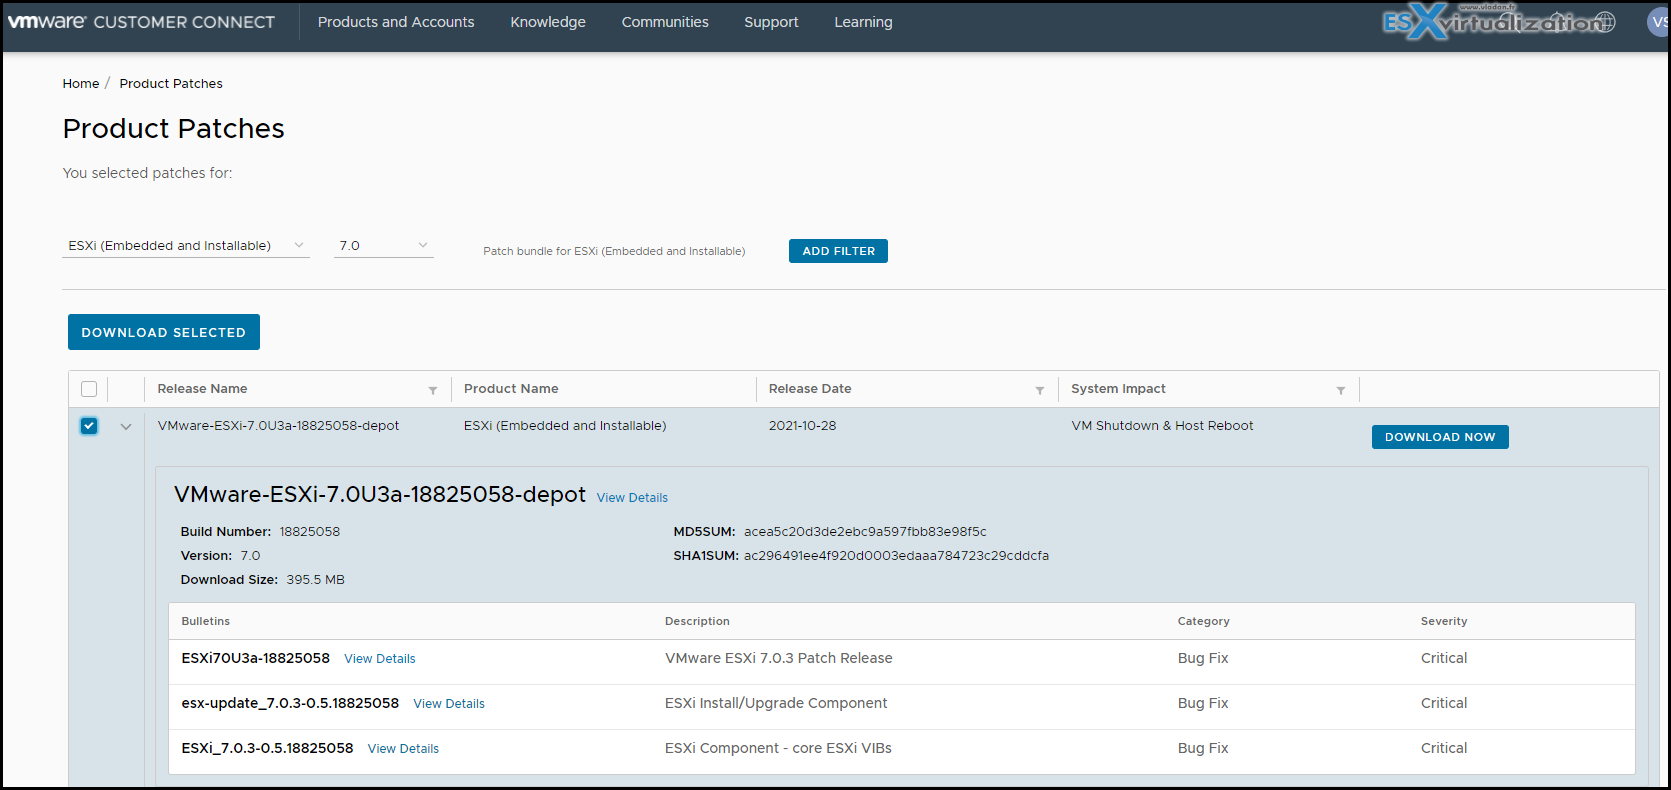Viewport: 1671px width, 790px height.
Task: Click the Release Date column header
Action: (810, 389)
